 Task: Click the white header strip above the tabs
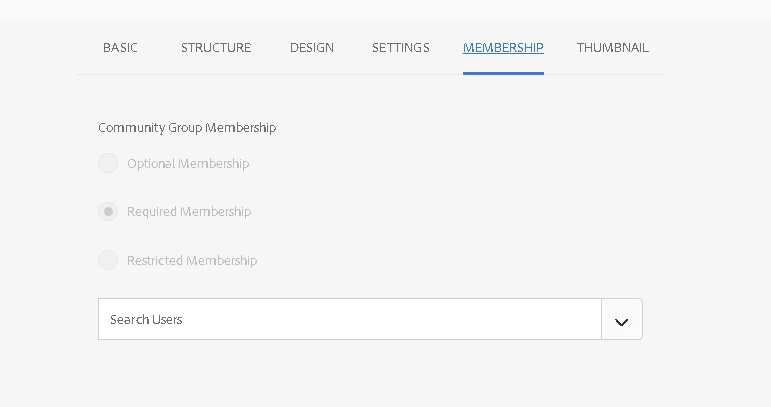tap(386, 10)
